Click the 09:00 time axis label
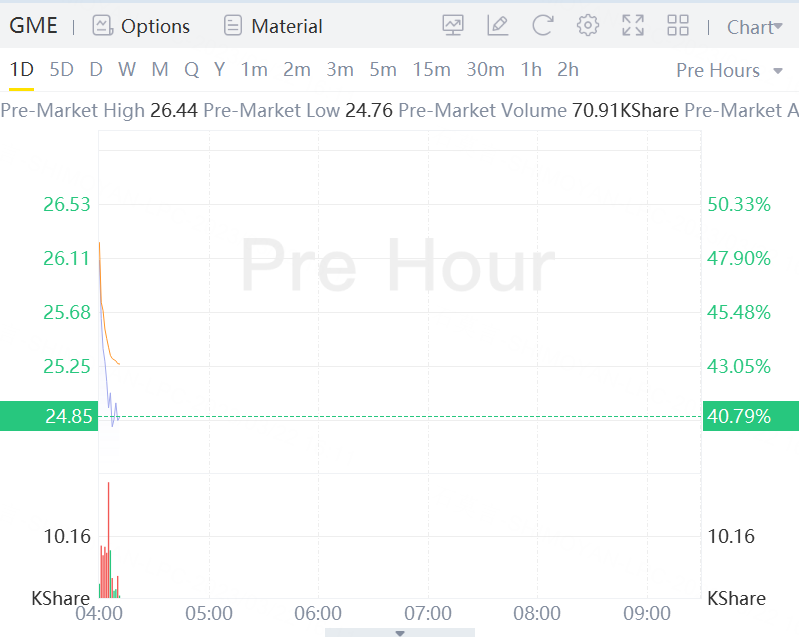The height and width of the screenshot is (637, 799). [647, 613]
